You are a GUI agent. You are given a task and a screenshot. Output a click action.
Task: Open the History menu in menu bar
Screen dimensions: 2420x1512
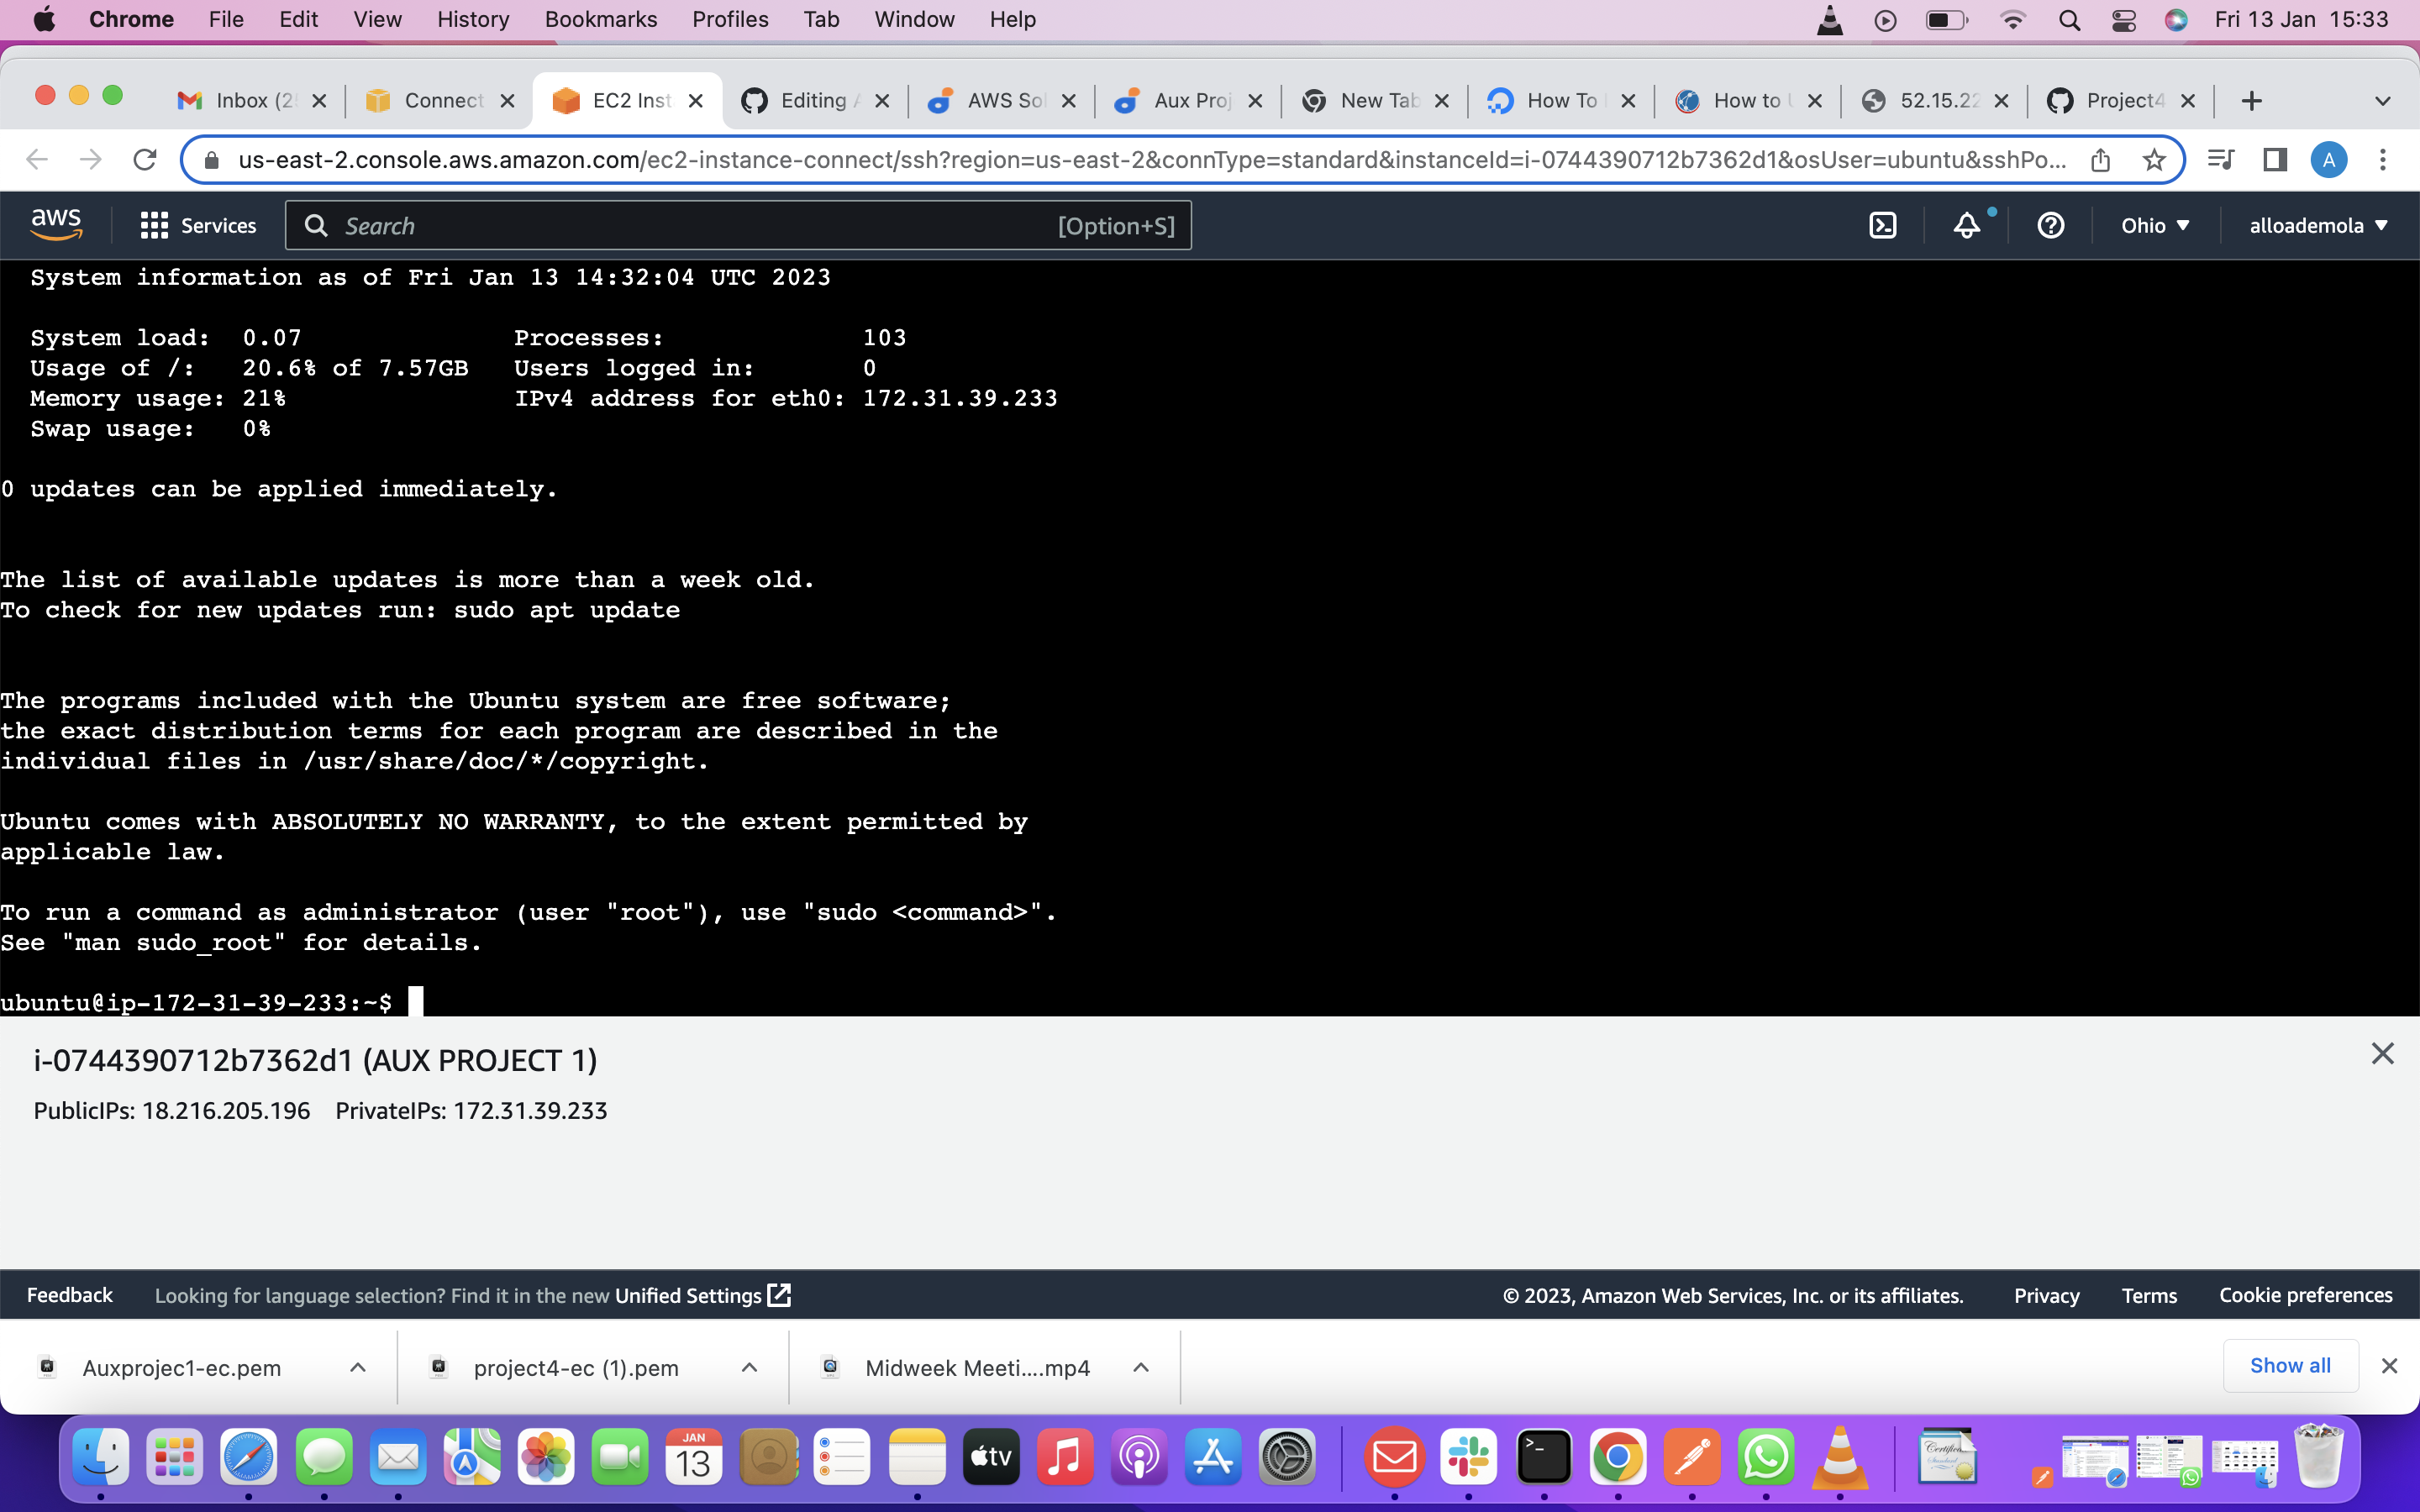pyautogui.click(x=473, y=19)
